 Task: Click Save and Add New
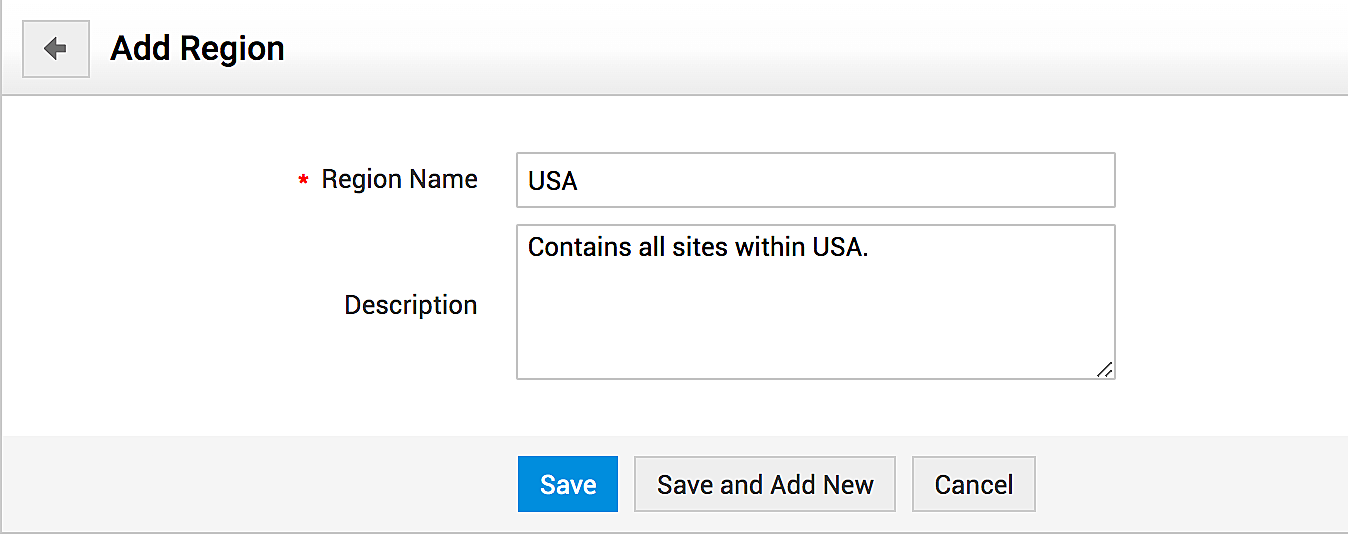765,485
